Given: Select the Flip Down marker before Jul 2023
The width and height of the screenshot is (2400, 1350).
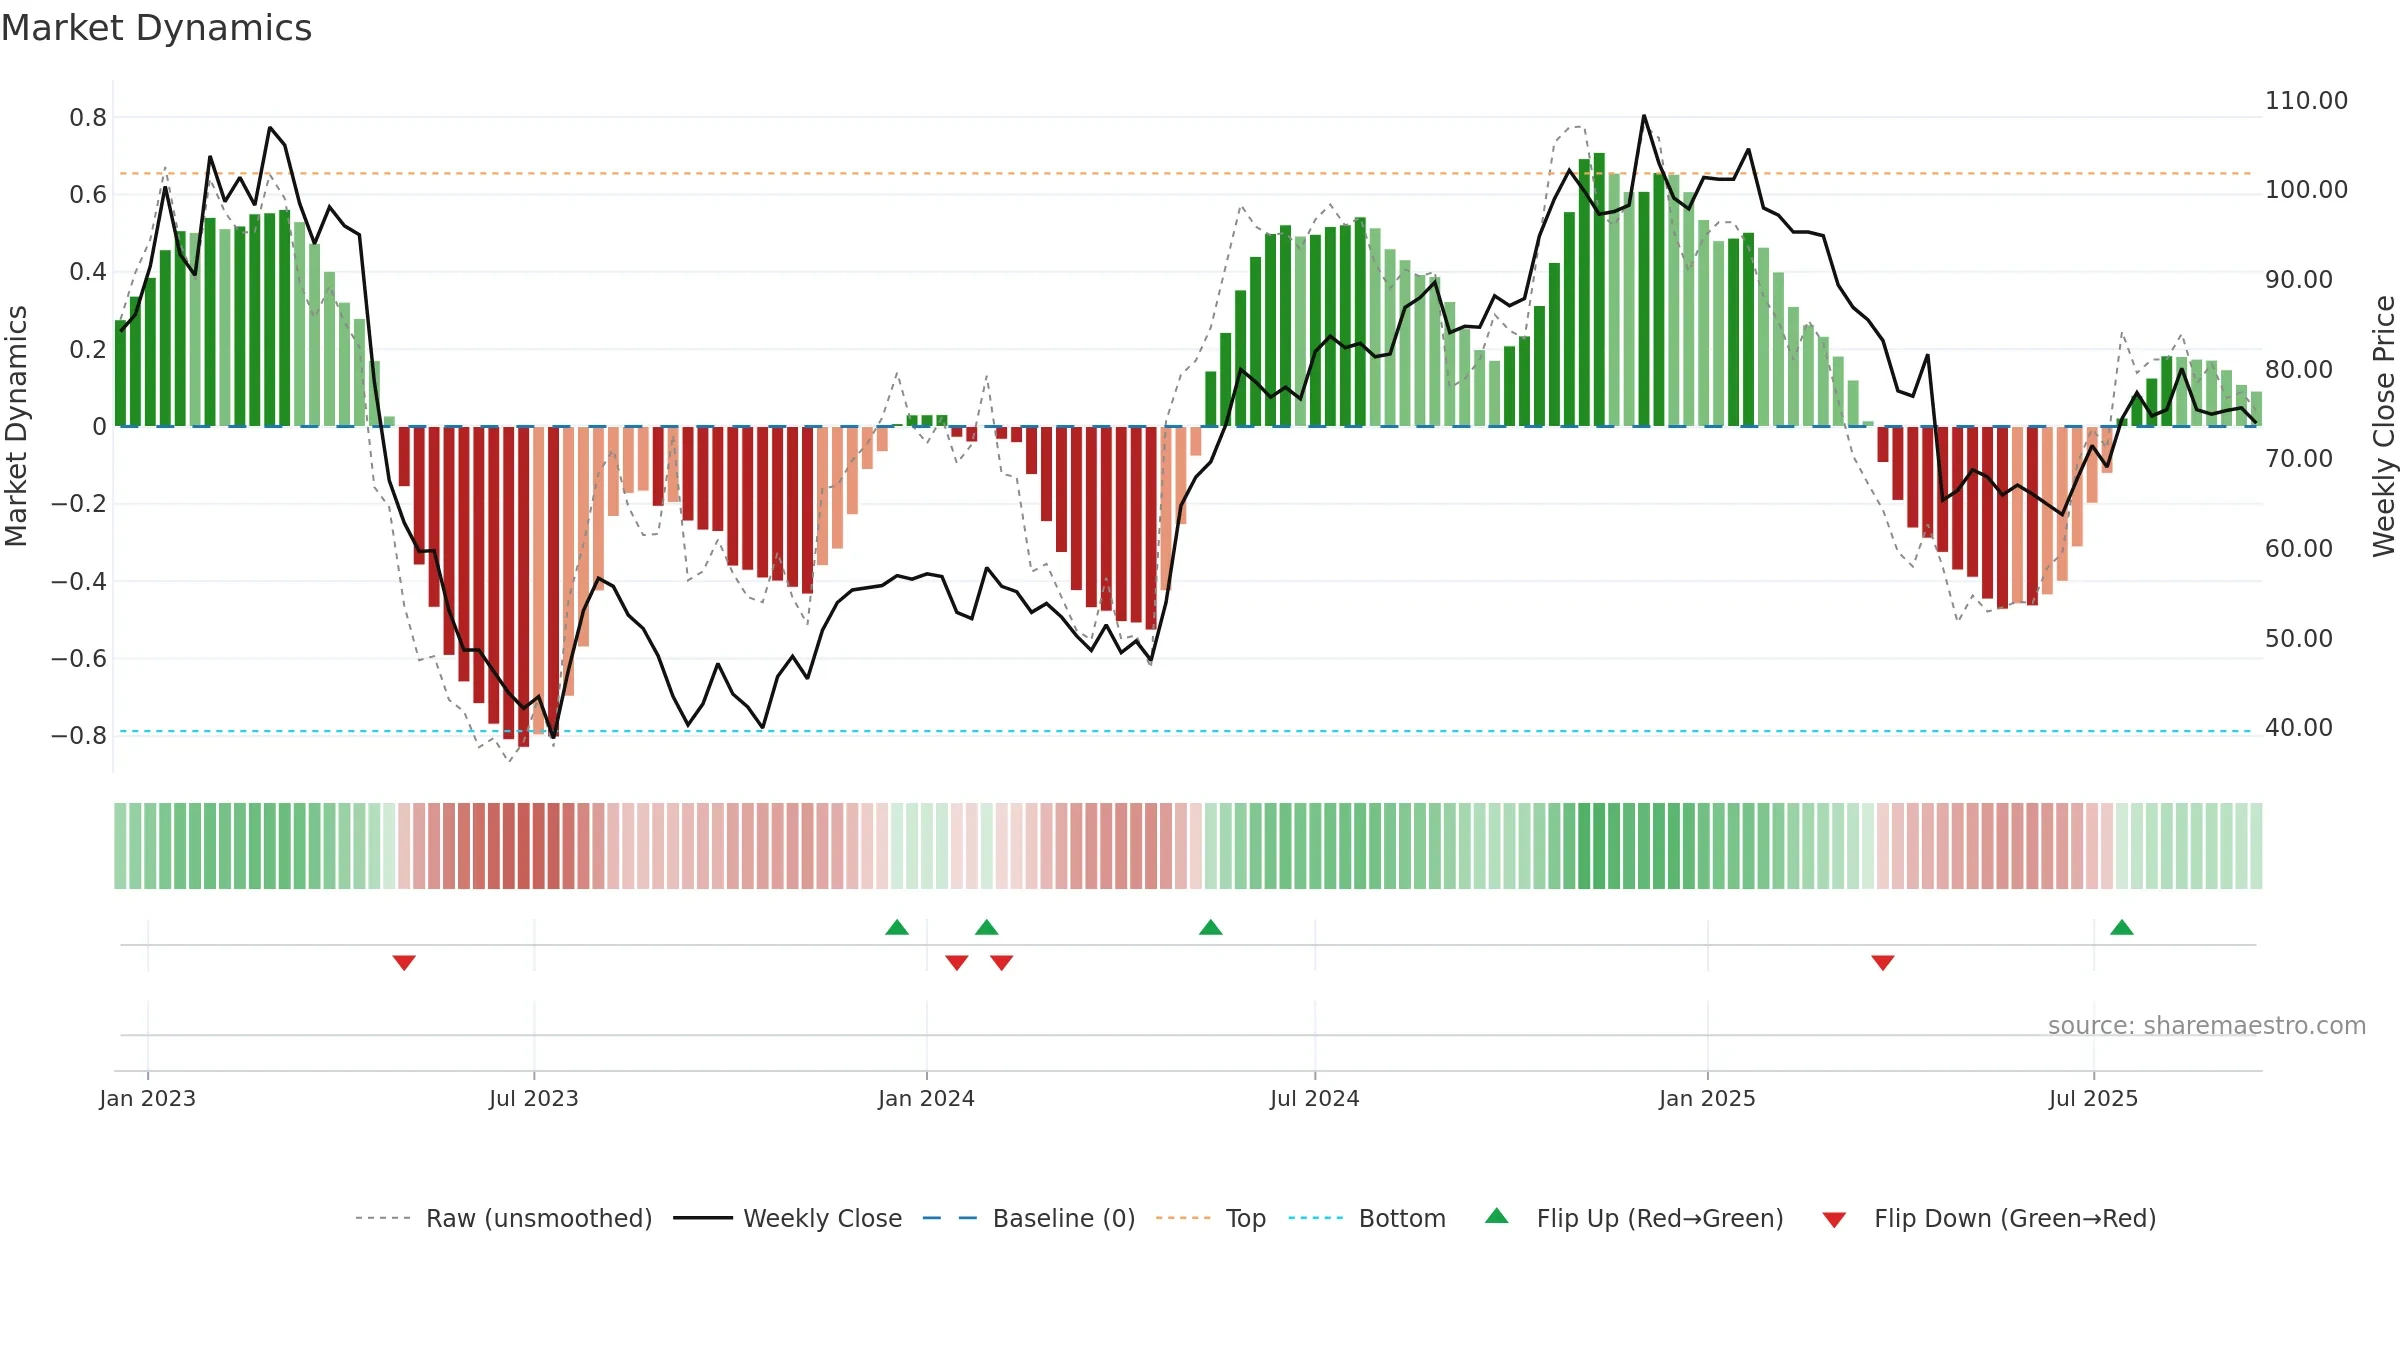Looking at the screenshot, I should pyautogui.click(x=404, y=962).
